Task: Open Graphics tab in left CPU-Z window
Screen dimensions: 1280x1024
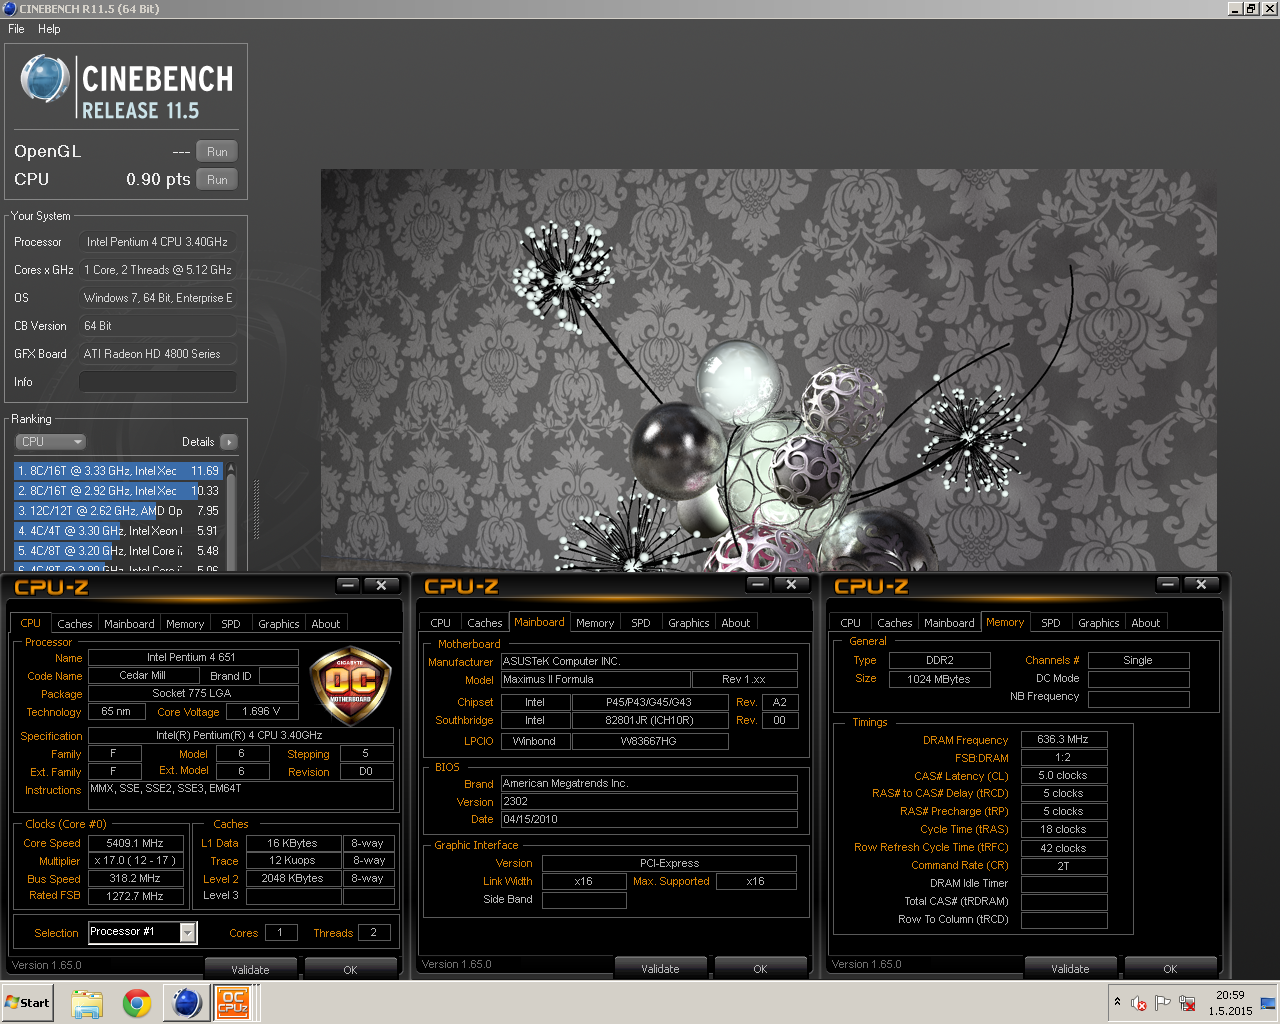Action: (x=279, y=624)
